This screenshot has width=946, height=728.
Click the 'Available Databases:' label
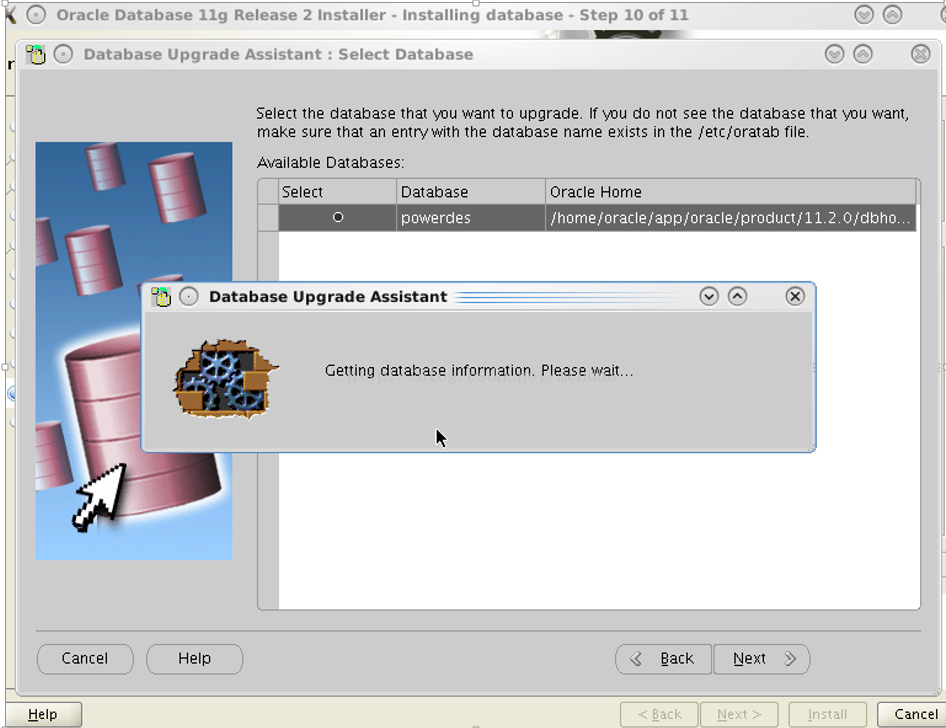click(331, 163)
